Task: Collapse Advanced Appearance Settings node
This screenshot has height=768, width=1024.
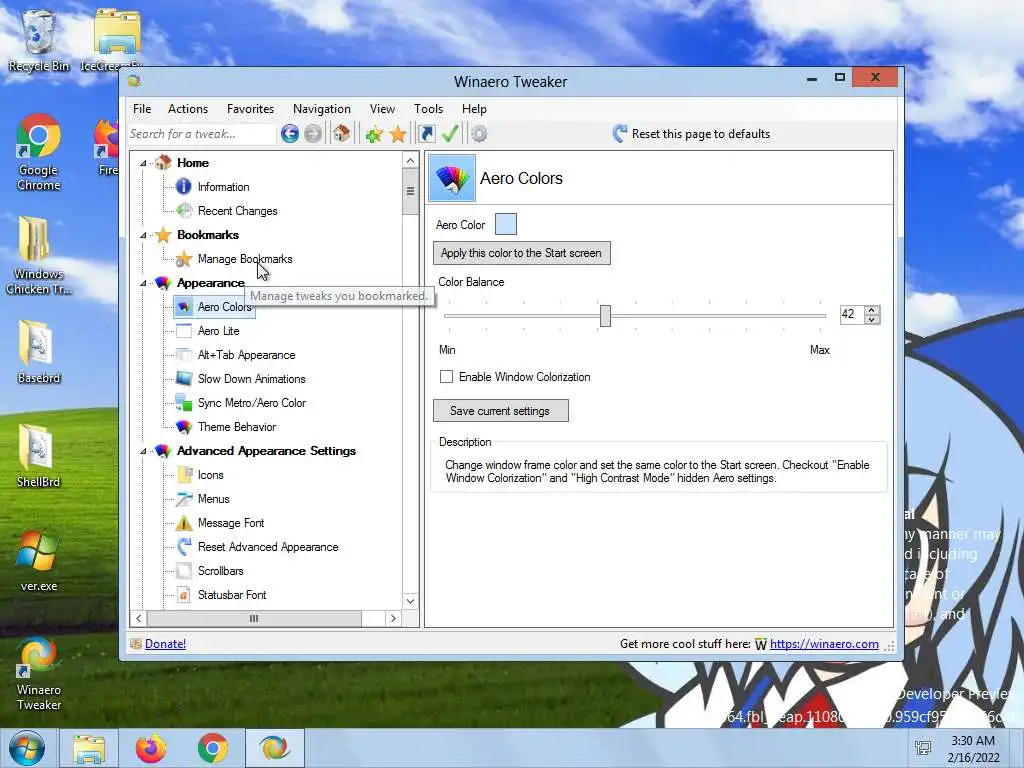Action: 143,451
